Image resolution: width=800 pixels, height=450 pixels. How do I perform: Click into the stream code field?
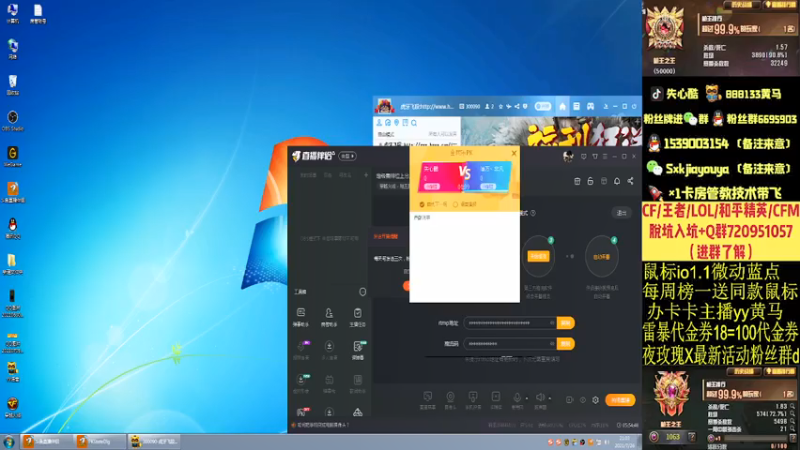[x=510, y=344]
